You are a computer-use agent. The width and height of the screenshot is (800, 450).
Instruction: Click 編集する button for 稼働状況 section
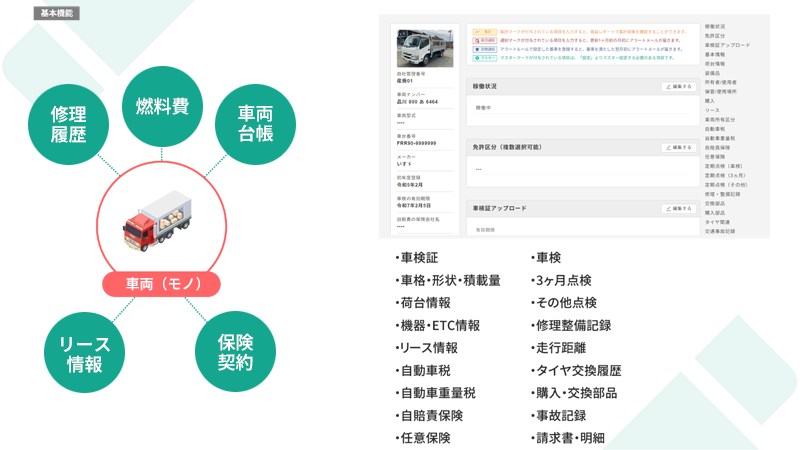click(x=679, y=87)
